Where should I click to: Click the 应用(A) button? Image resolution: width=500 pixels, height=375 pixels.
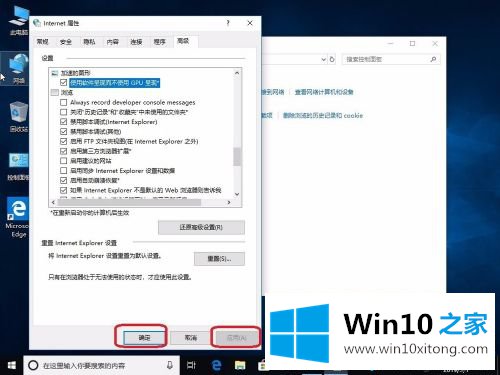pyautogui.click(x=236, y=338)
